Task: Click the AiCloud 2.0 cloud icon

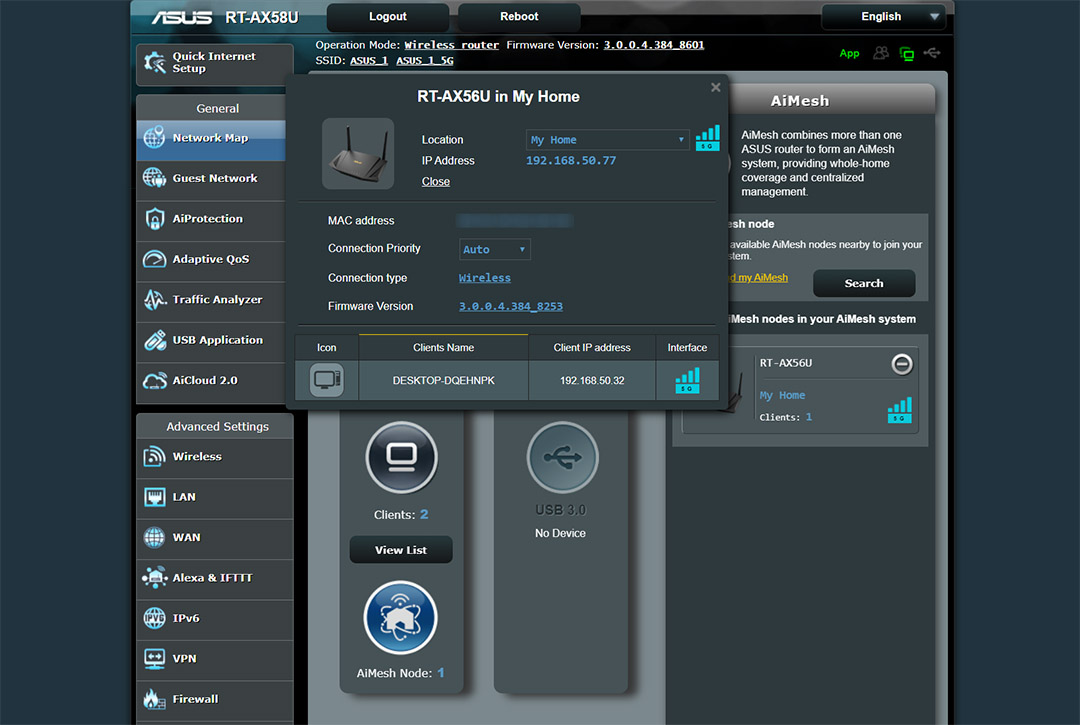Action: [x=154, y=380]
